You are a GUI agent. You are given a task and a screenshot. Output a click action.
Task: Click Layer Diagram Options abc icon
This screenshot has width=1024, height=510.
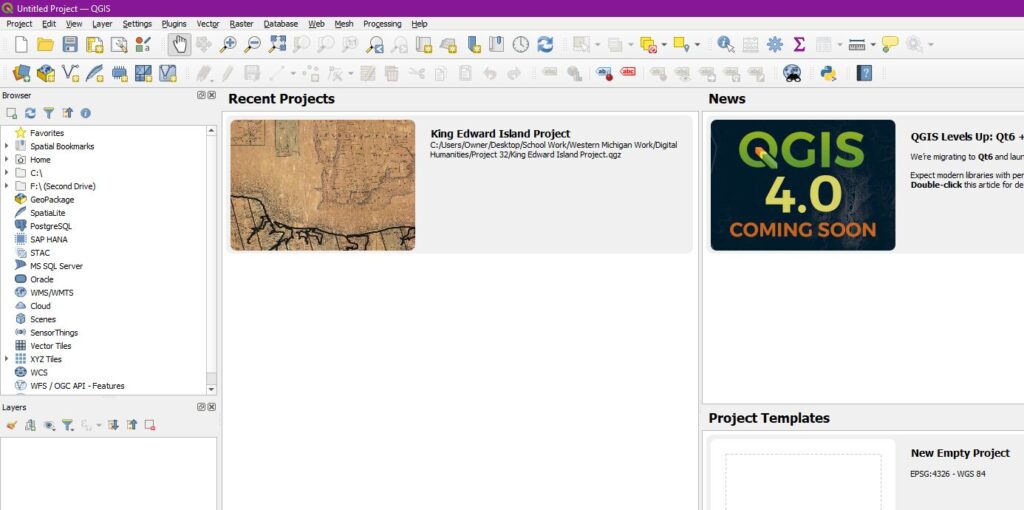[x=604, y=73]
